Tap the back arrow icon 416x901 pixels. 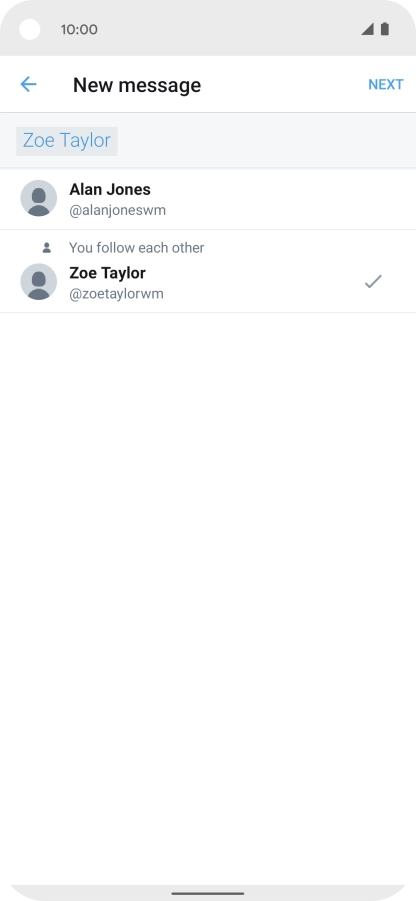[x=28, y=84]
